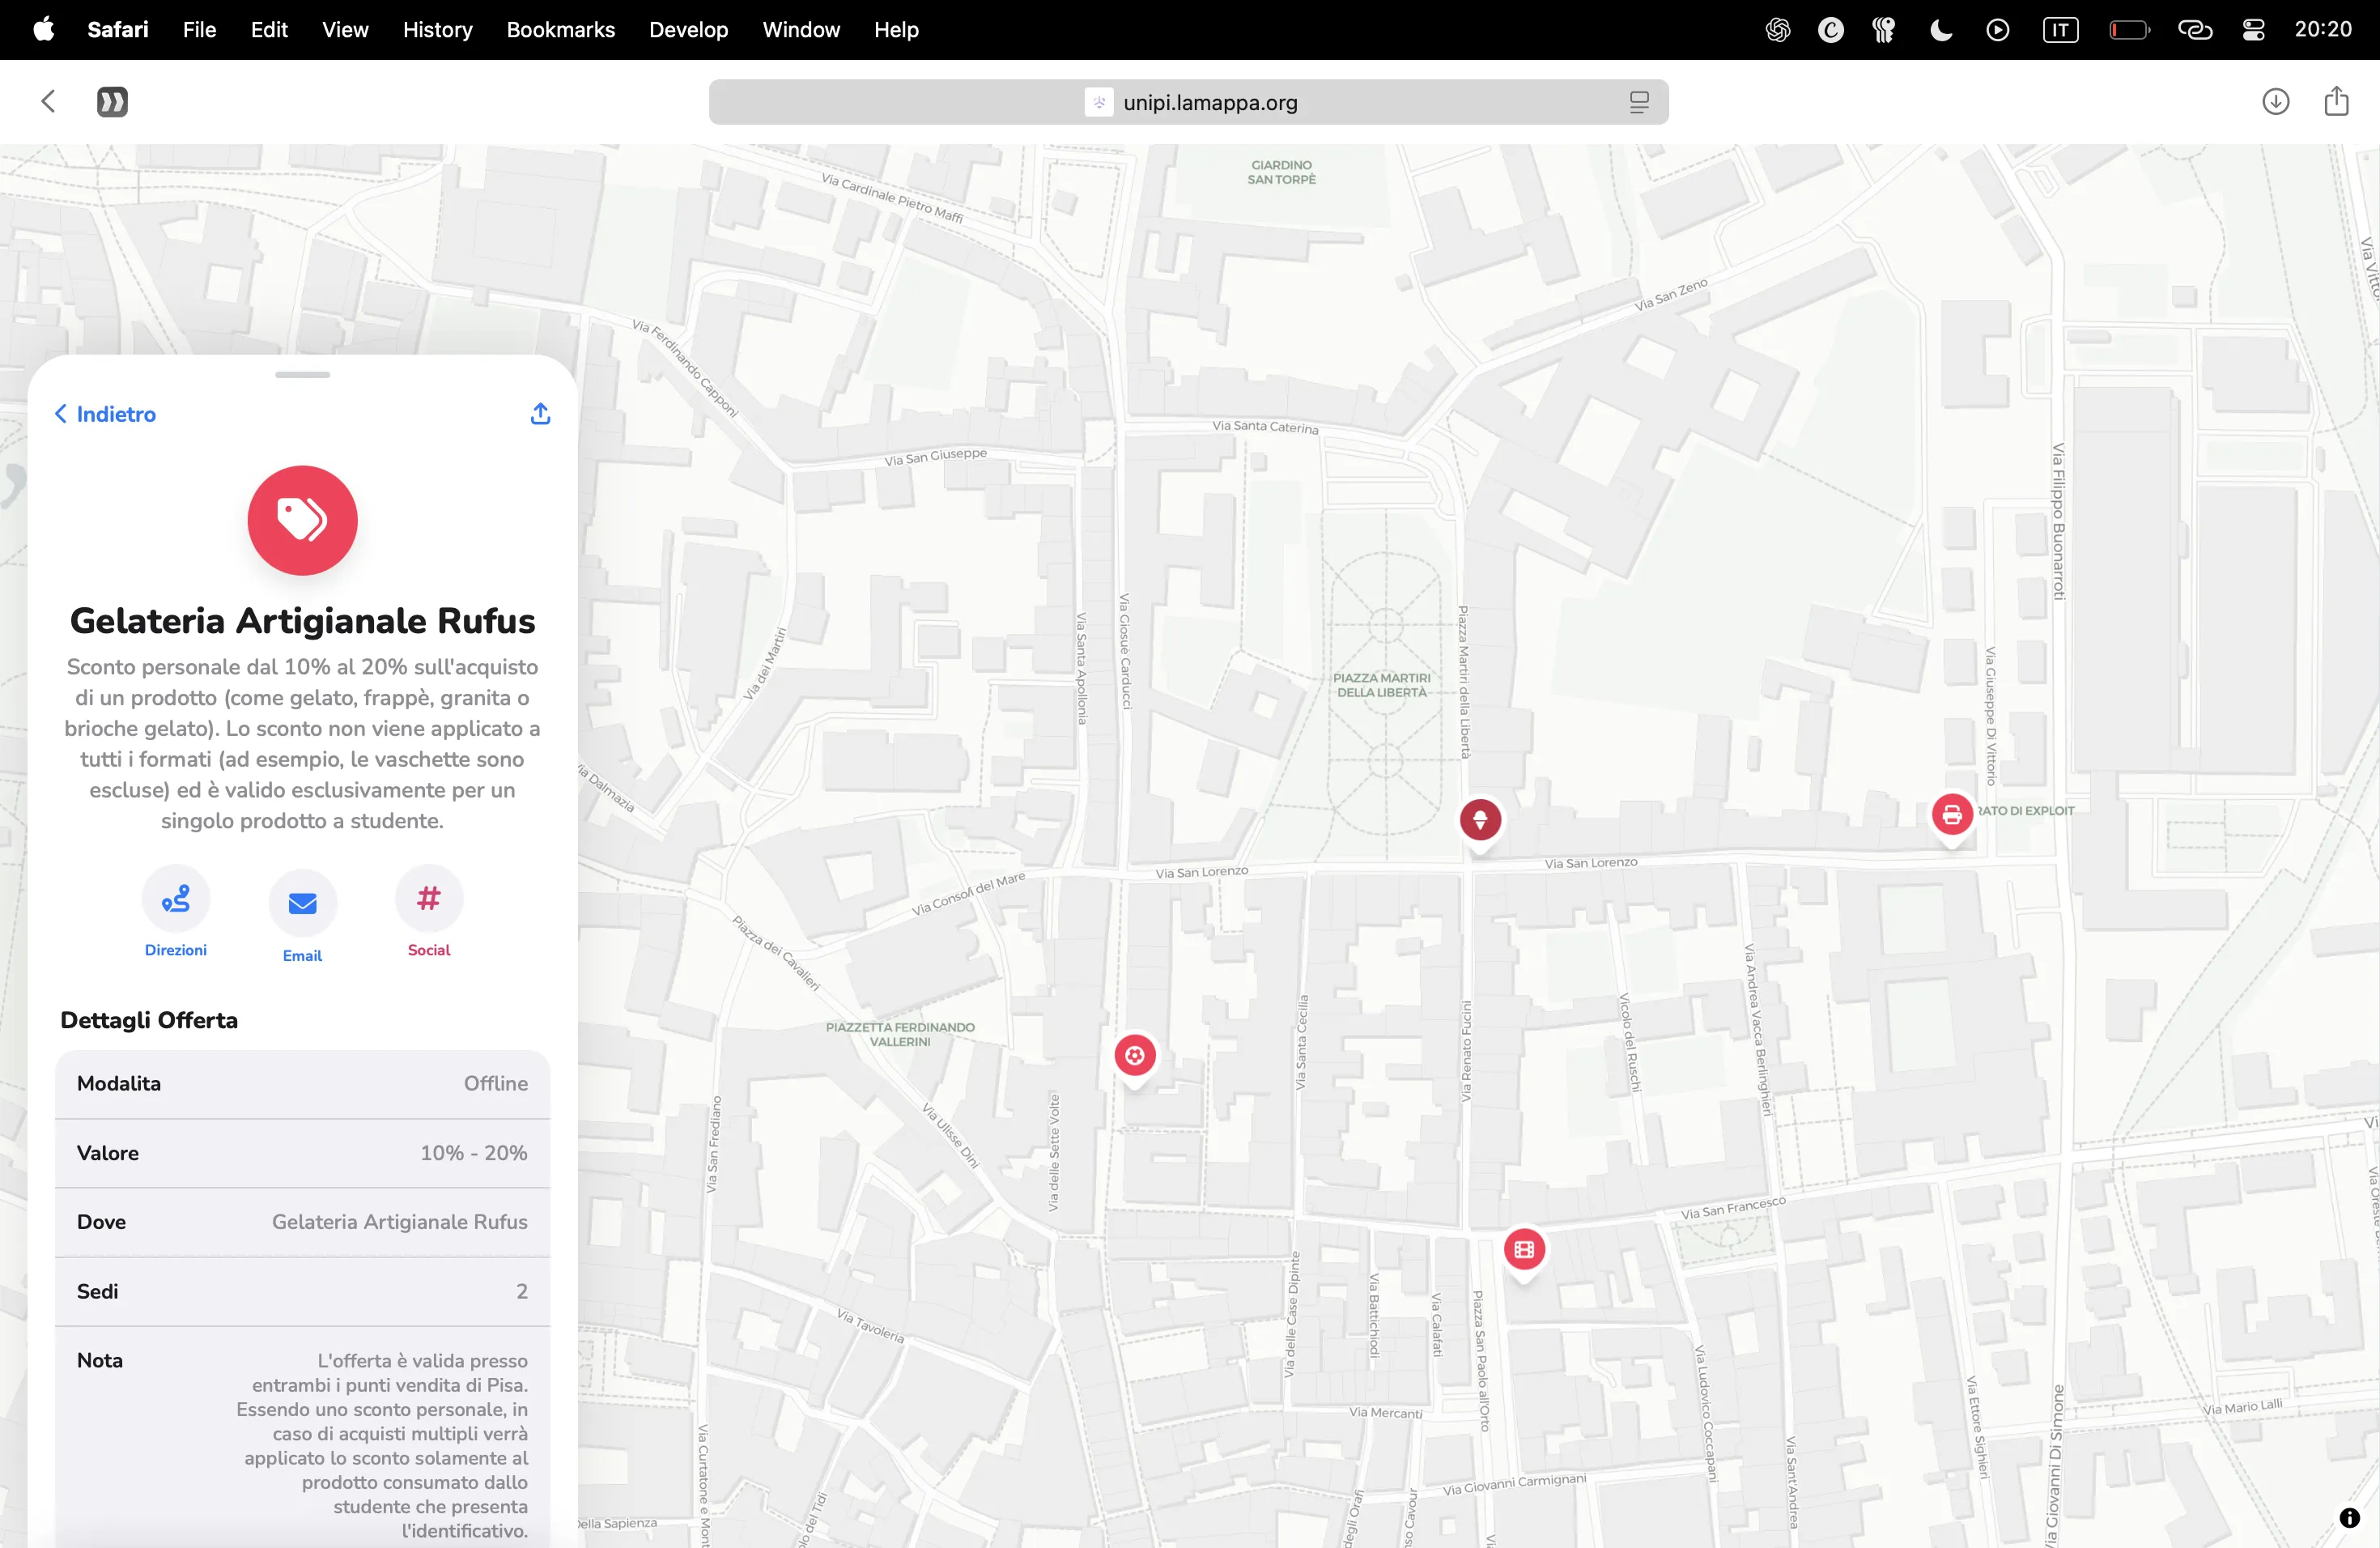Screen dimensions: 2380x1548
Task: Click the Giardino San Torpè map label
Action: pos(1281,172)
